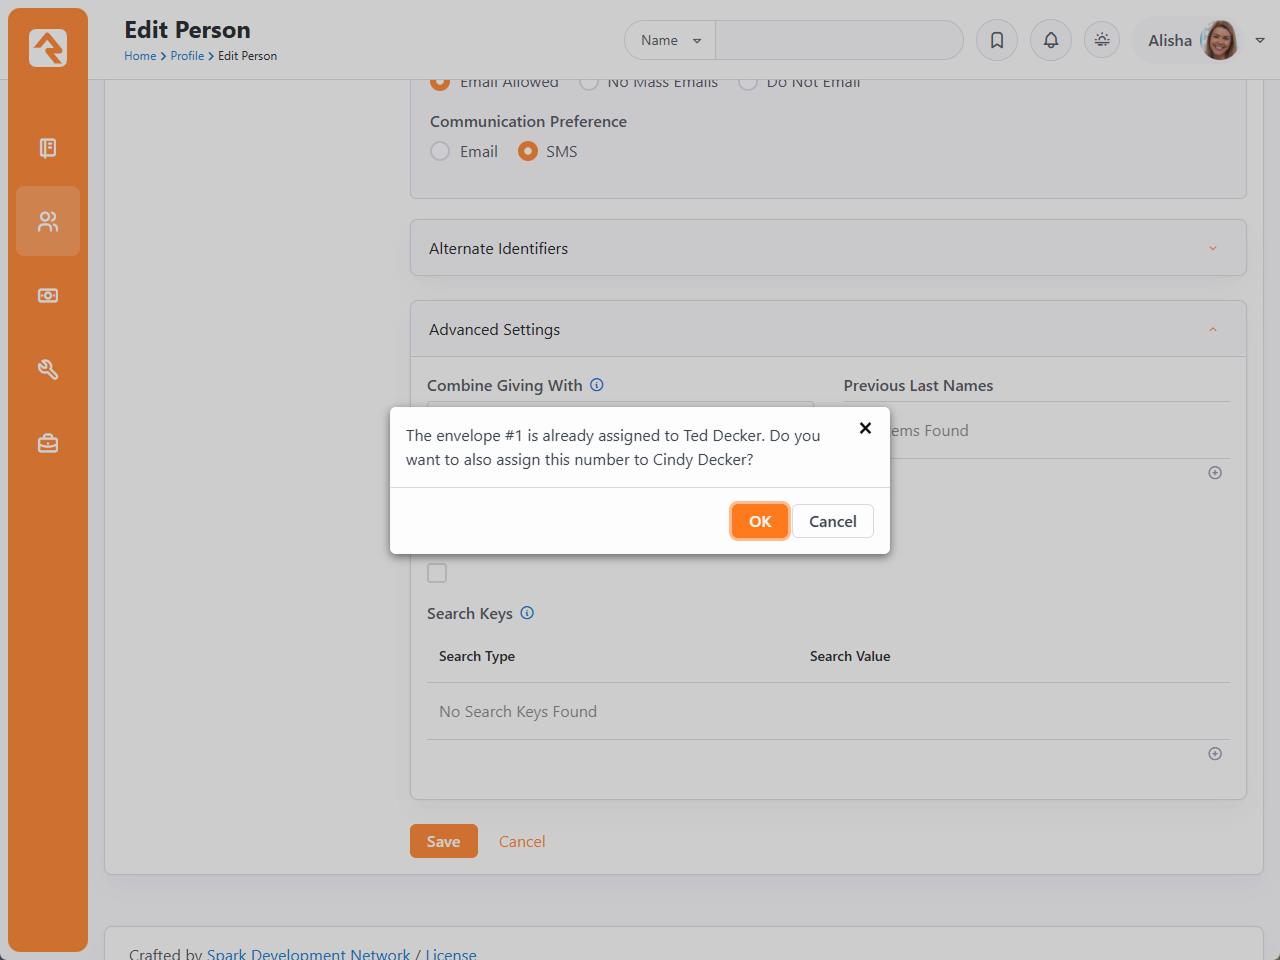Open the notifications bell icon
The height and width of the screenshot is (960, 1280).
click(1051, 41)
